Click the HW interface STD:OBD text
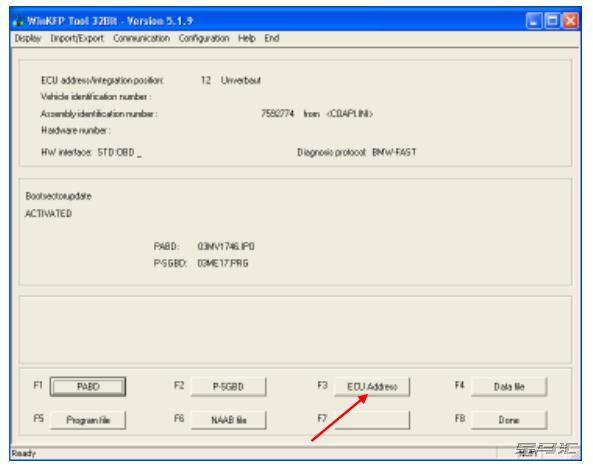 coord(91,152)
